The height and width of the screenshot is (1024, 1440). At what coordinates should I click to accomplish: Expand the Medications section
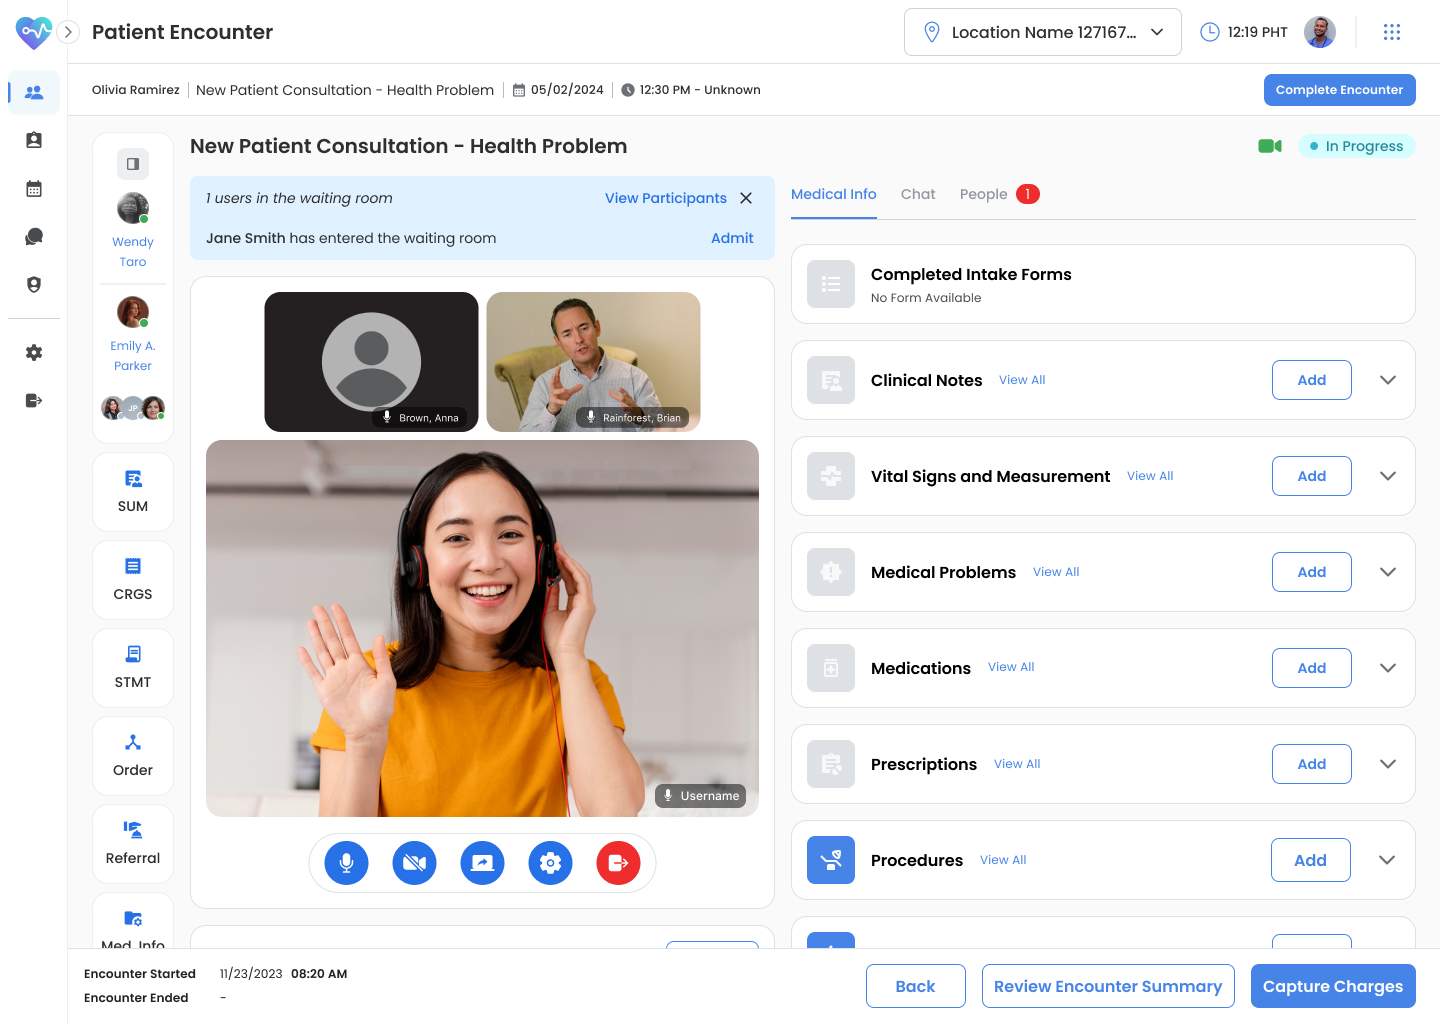coord(1387,667)
